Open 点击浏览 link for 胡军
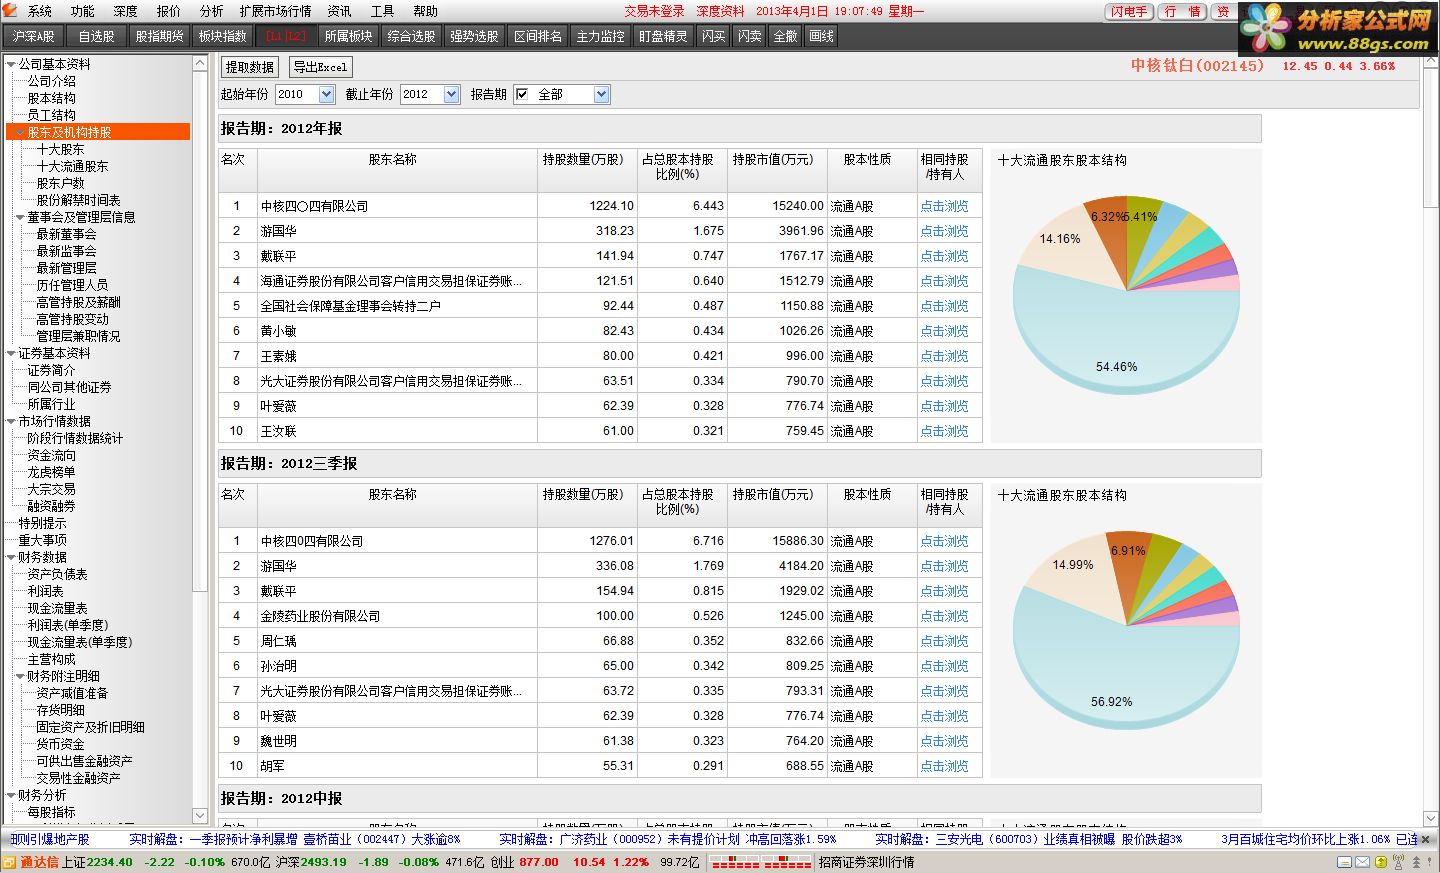Screen dimensions: 1440x873 [x=944, y=766]
